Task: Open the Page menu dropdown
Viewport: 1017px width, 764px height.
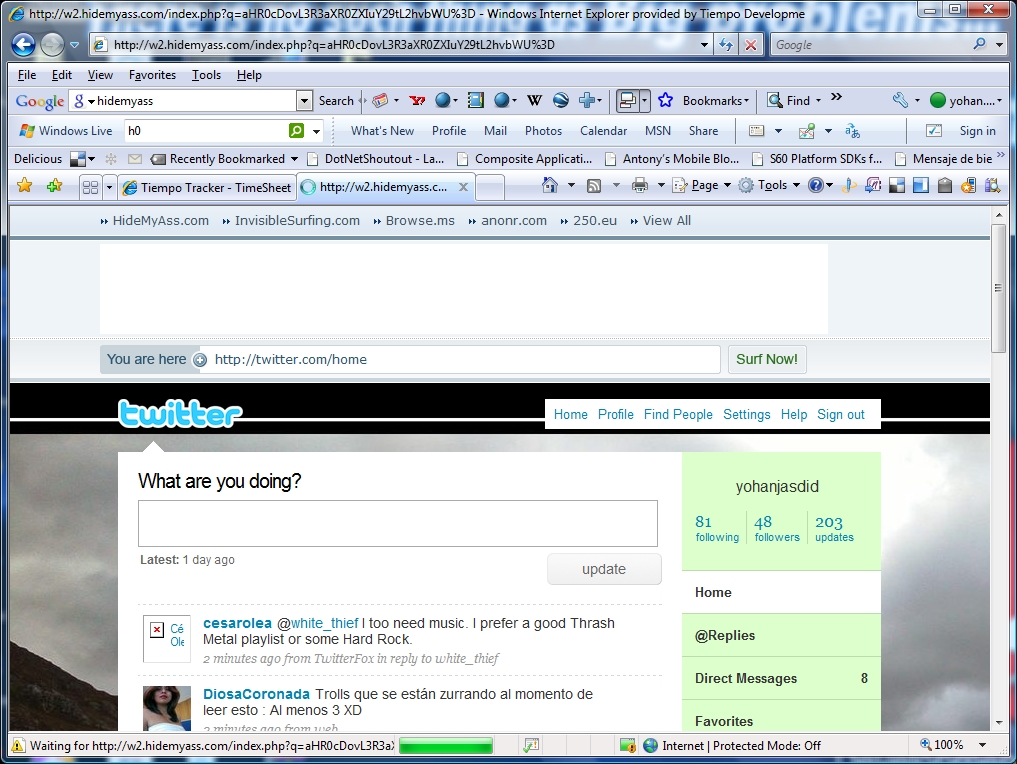Action: pos(702,185)
